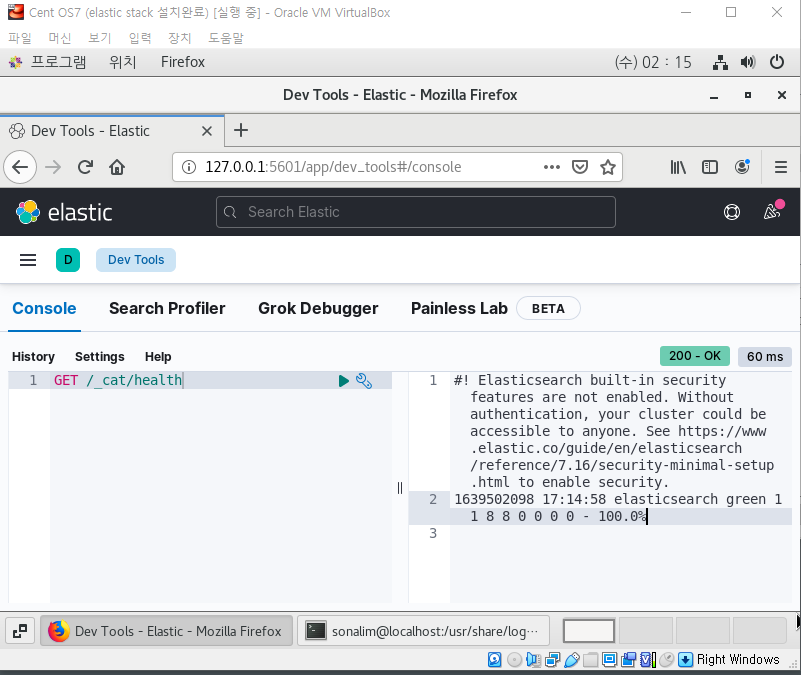Click the BETA badge
Viewport: 801px width, 675px height.
pyautogui.click(x=548, y=309)
